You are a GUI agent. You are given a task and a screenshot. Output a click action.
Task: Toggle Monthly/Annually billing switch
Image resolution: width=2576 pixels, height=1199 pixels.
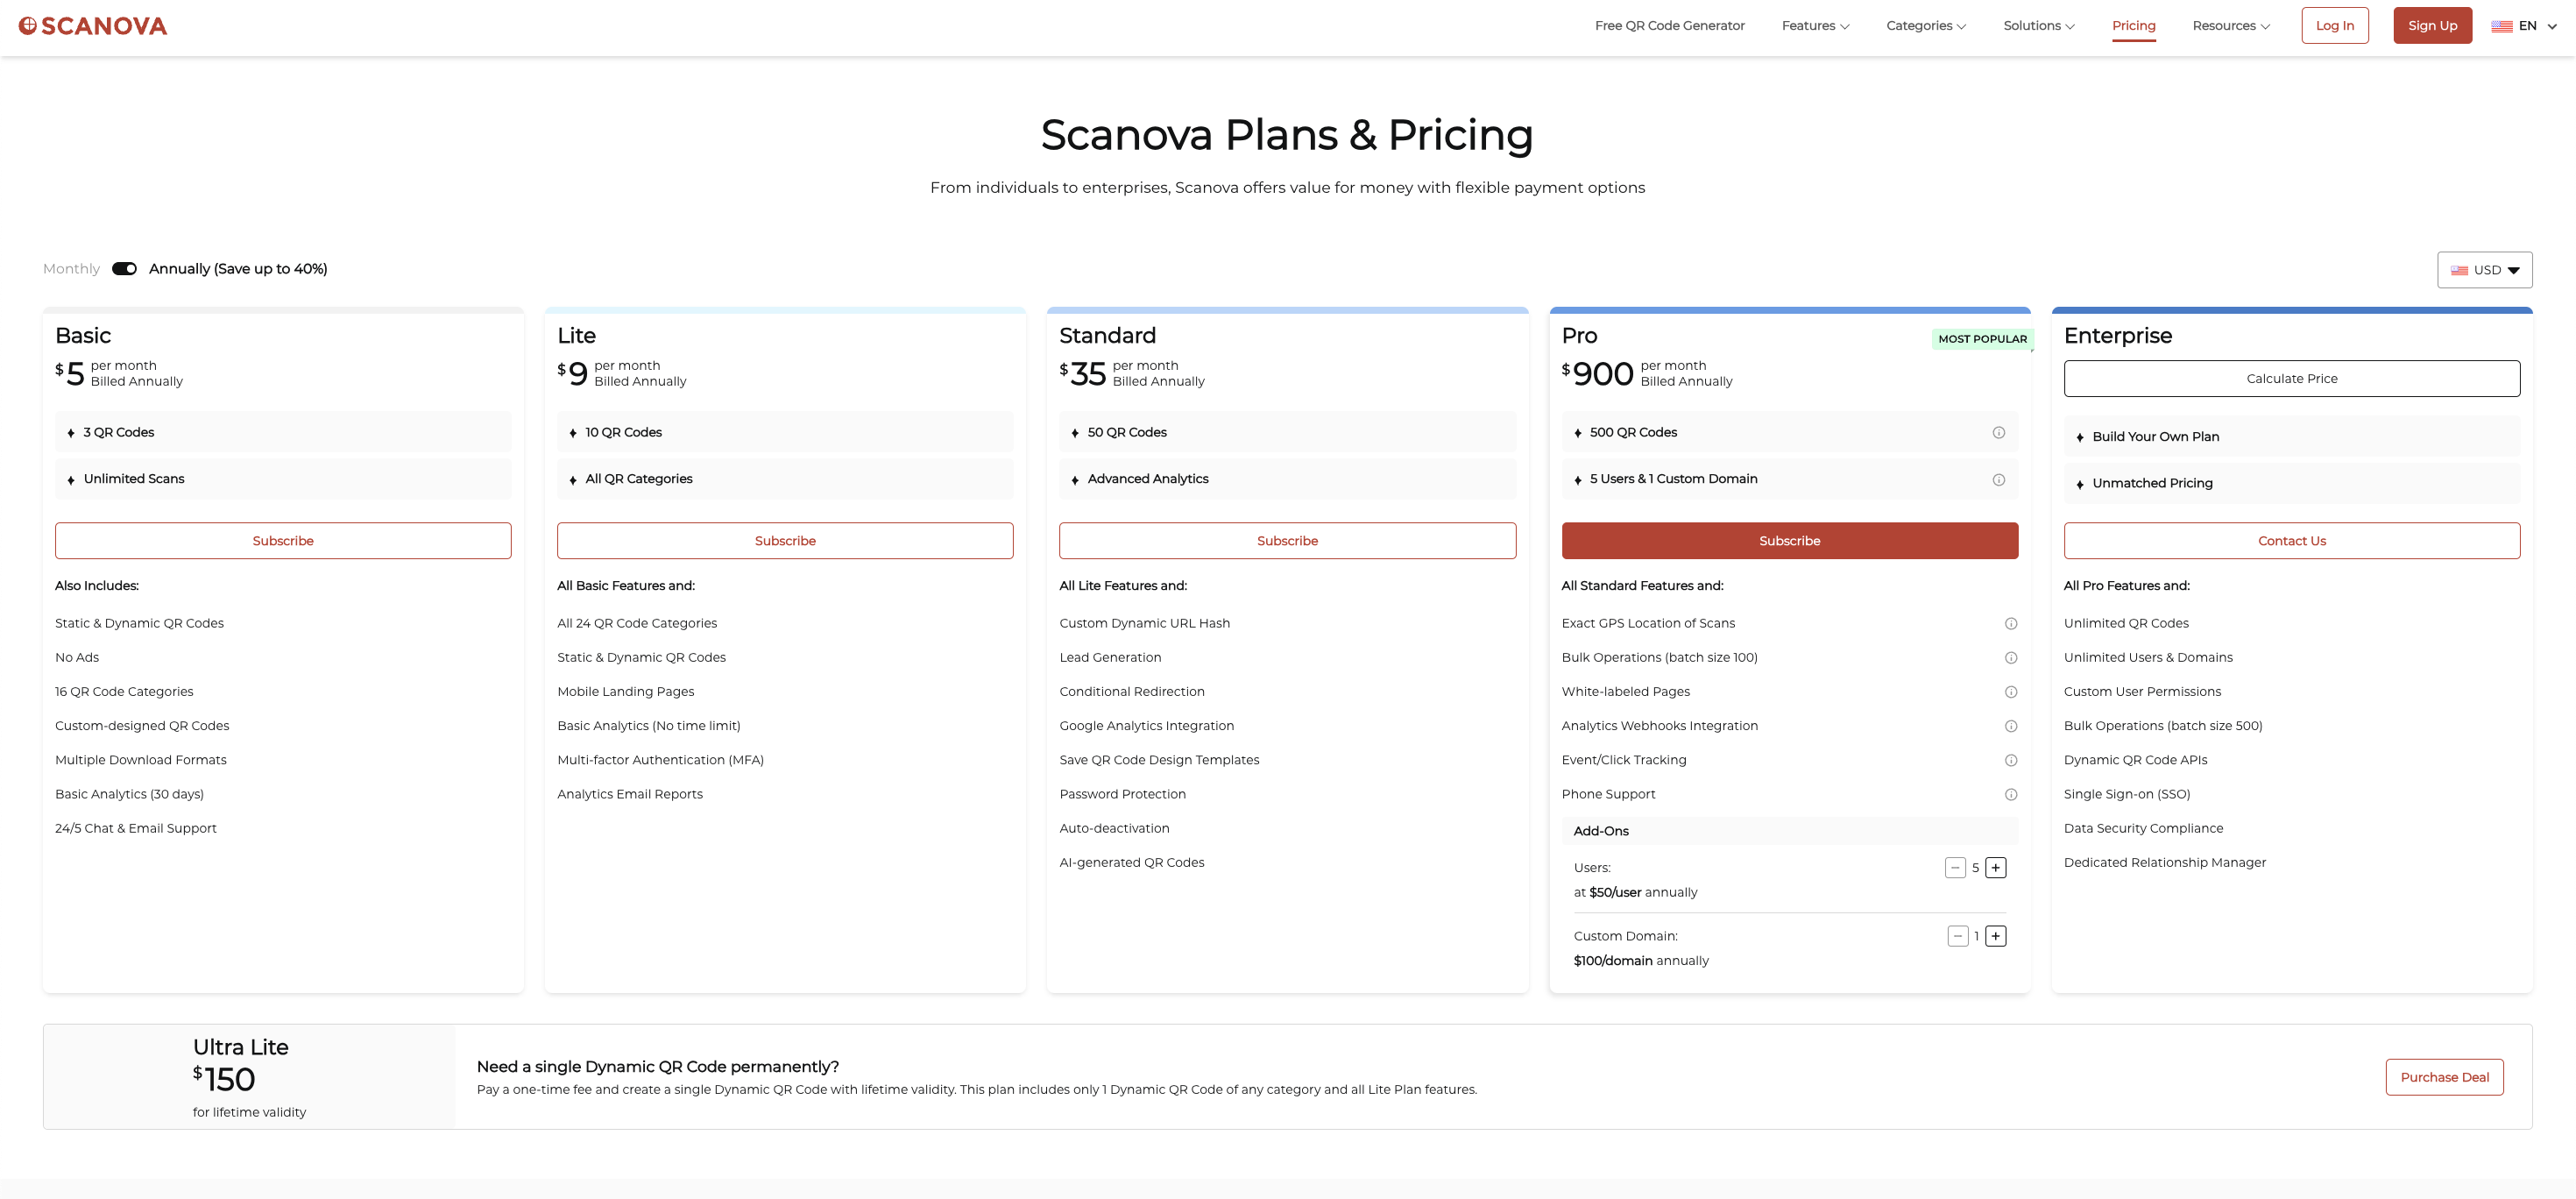tap(124, 268)
